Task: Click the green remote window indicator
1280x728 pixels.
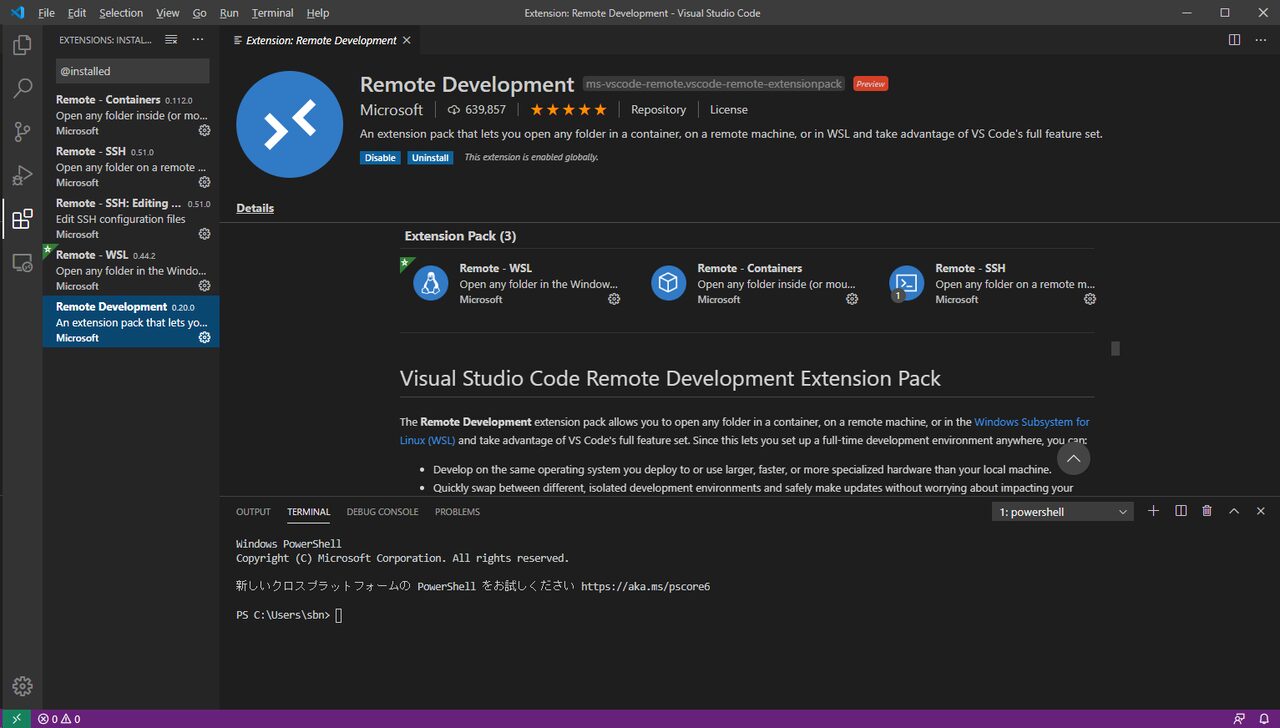Action: 16,719
